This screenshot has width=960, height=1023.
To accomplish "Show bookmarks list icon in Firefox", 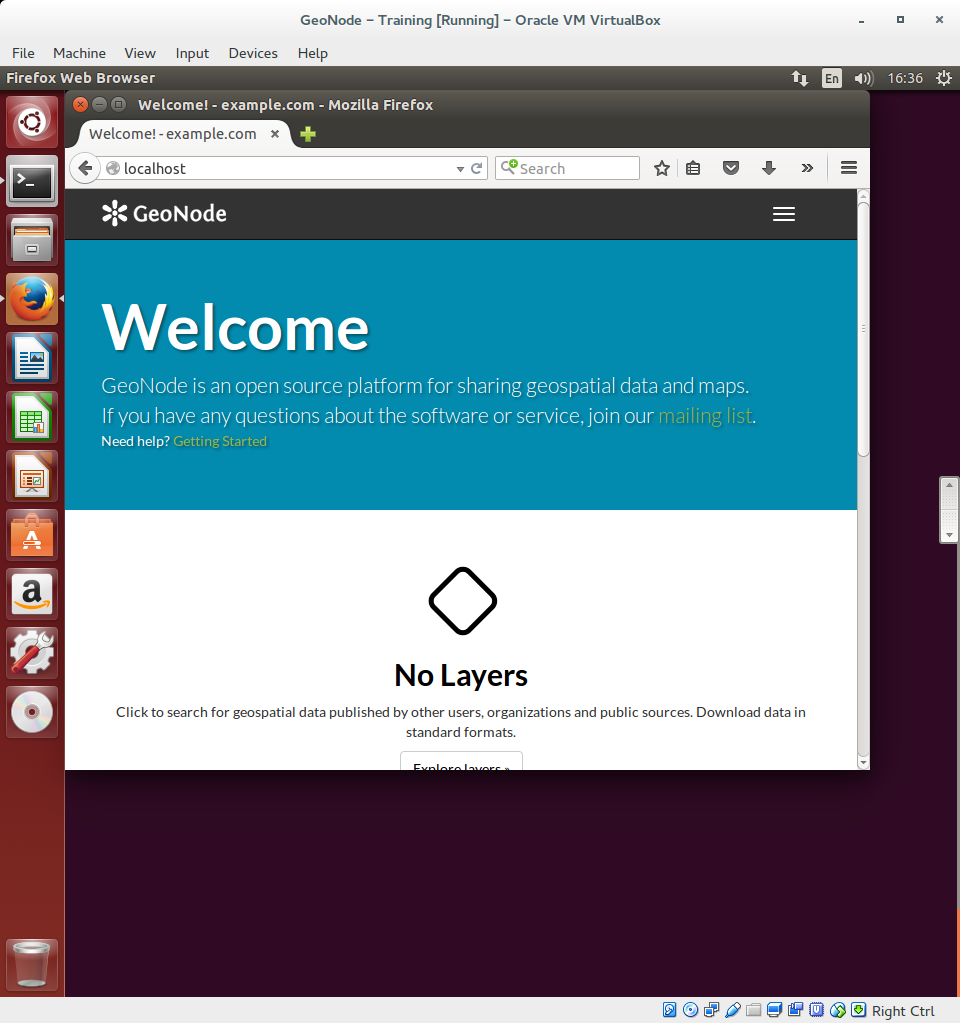I will point(693,168).
